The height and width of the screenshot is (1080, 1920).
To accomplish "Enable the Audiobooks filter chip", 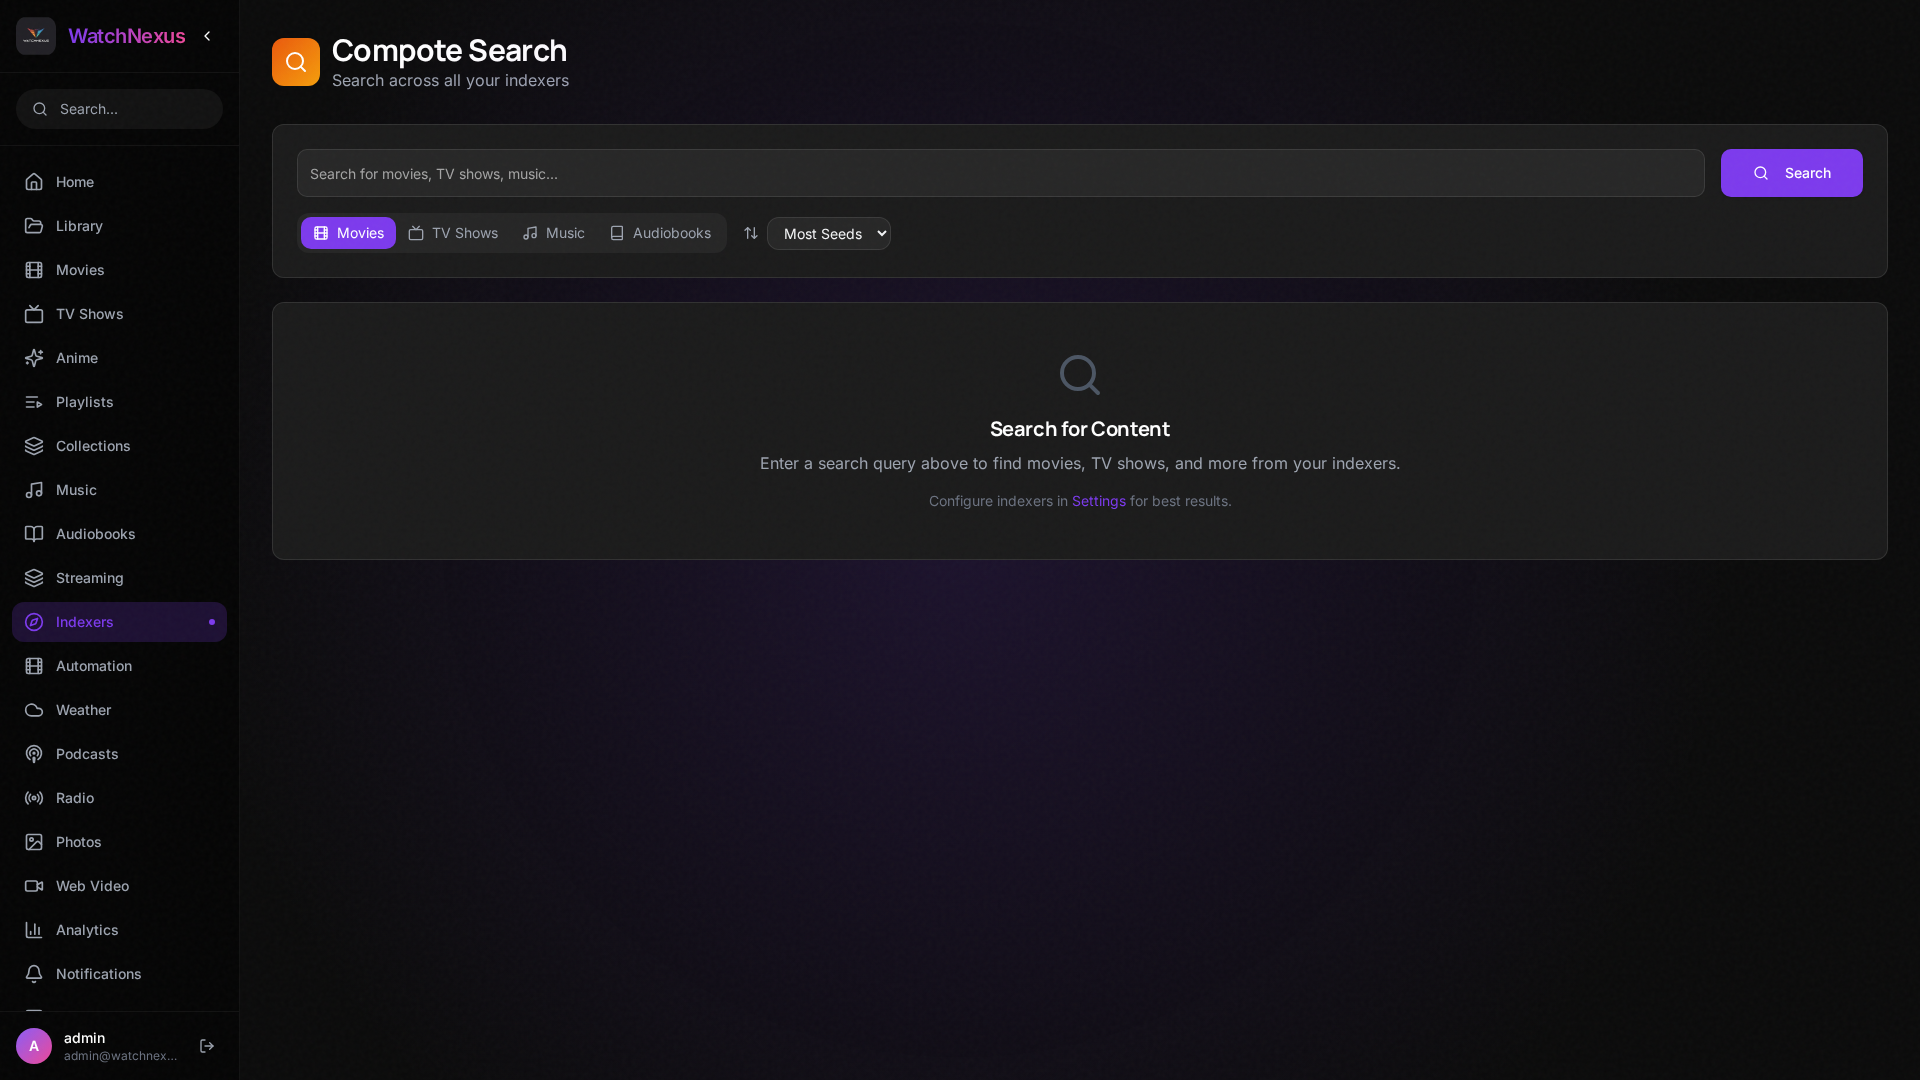I will pos(660,233).
